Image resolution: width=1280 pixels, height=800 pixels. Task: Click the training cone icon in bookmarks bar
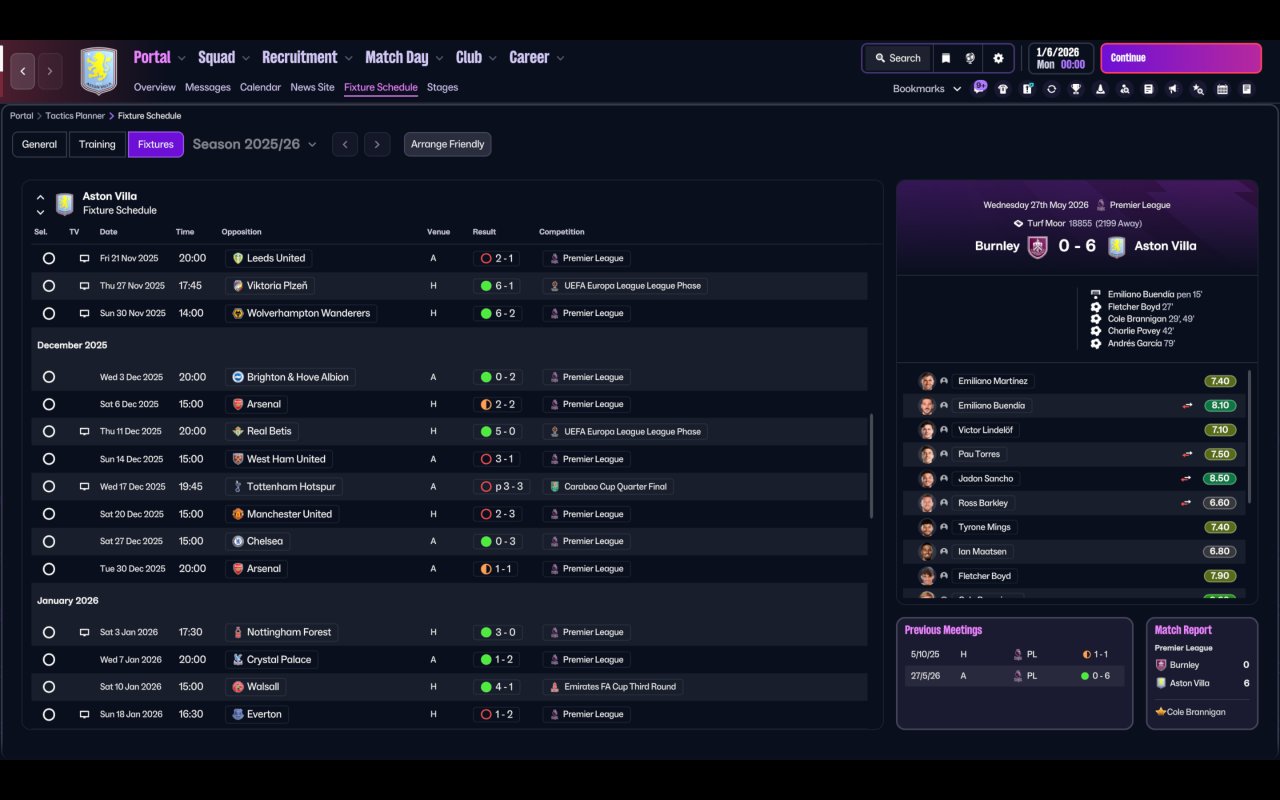tap(1100, 89)
